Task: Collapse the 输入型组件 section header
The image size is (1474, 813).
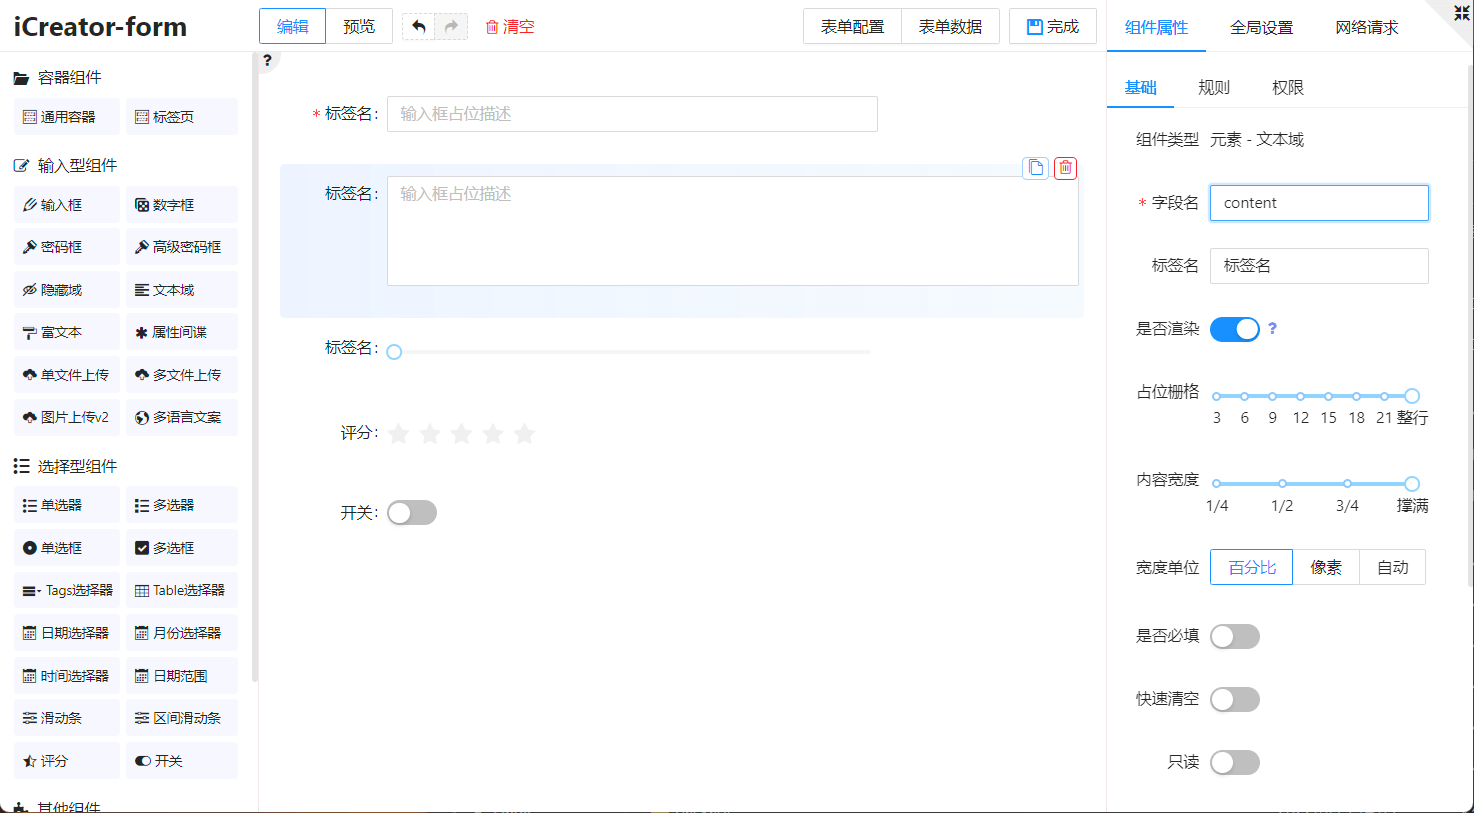Action: (76, 165)
